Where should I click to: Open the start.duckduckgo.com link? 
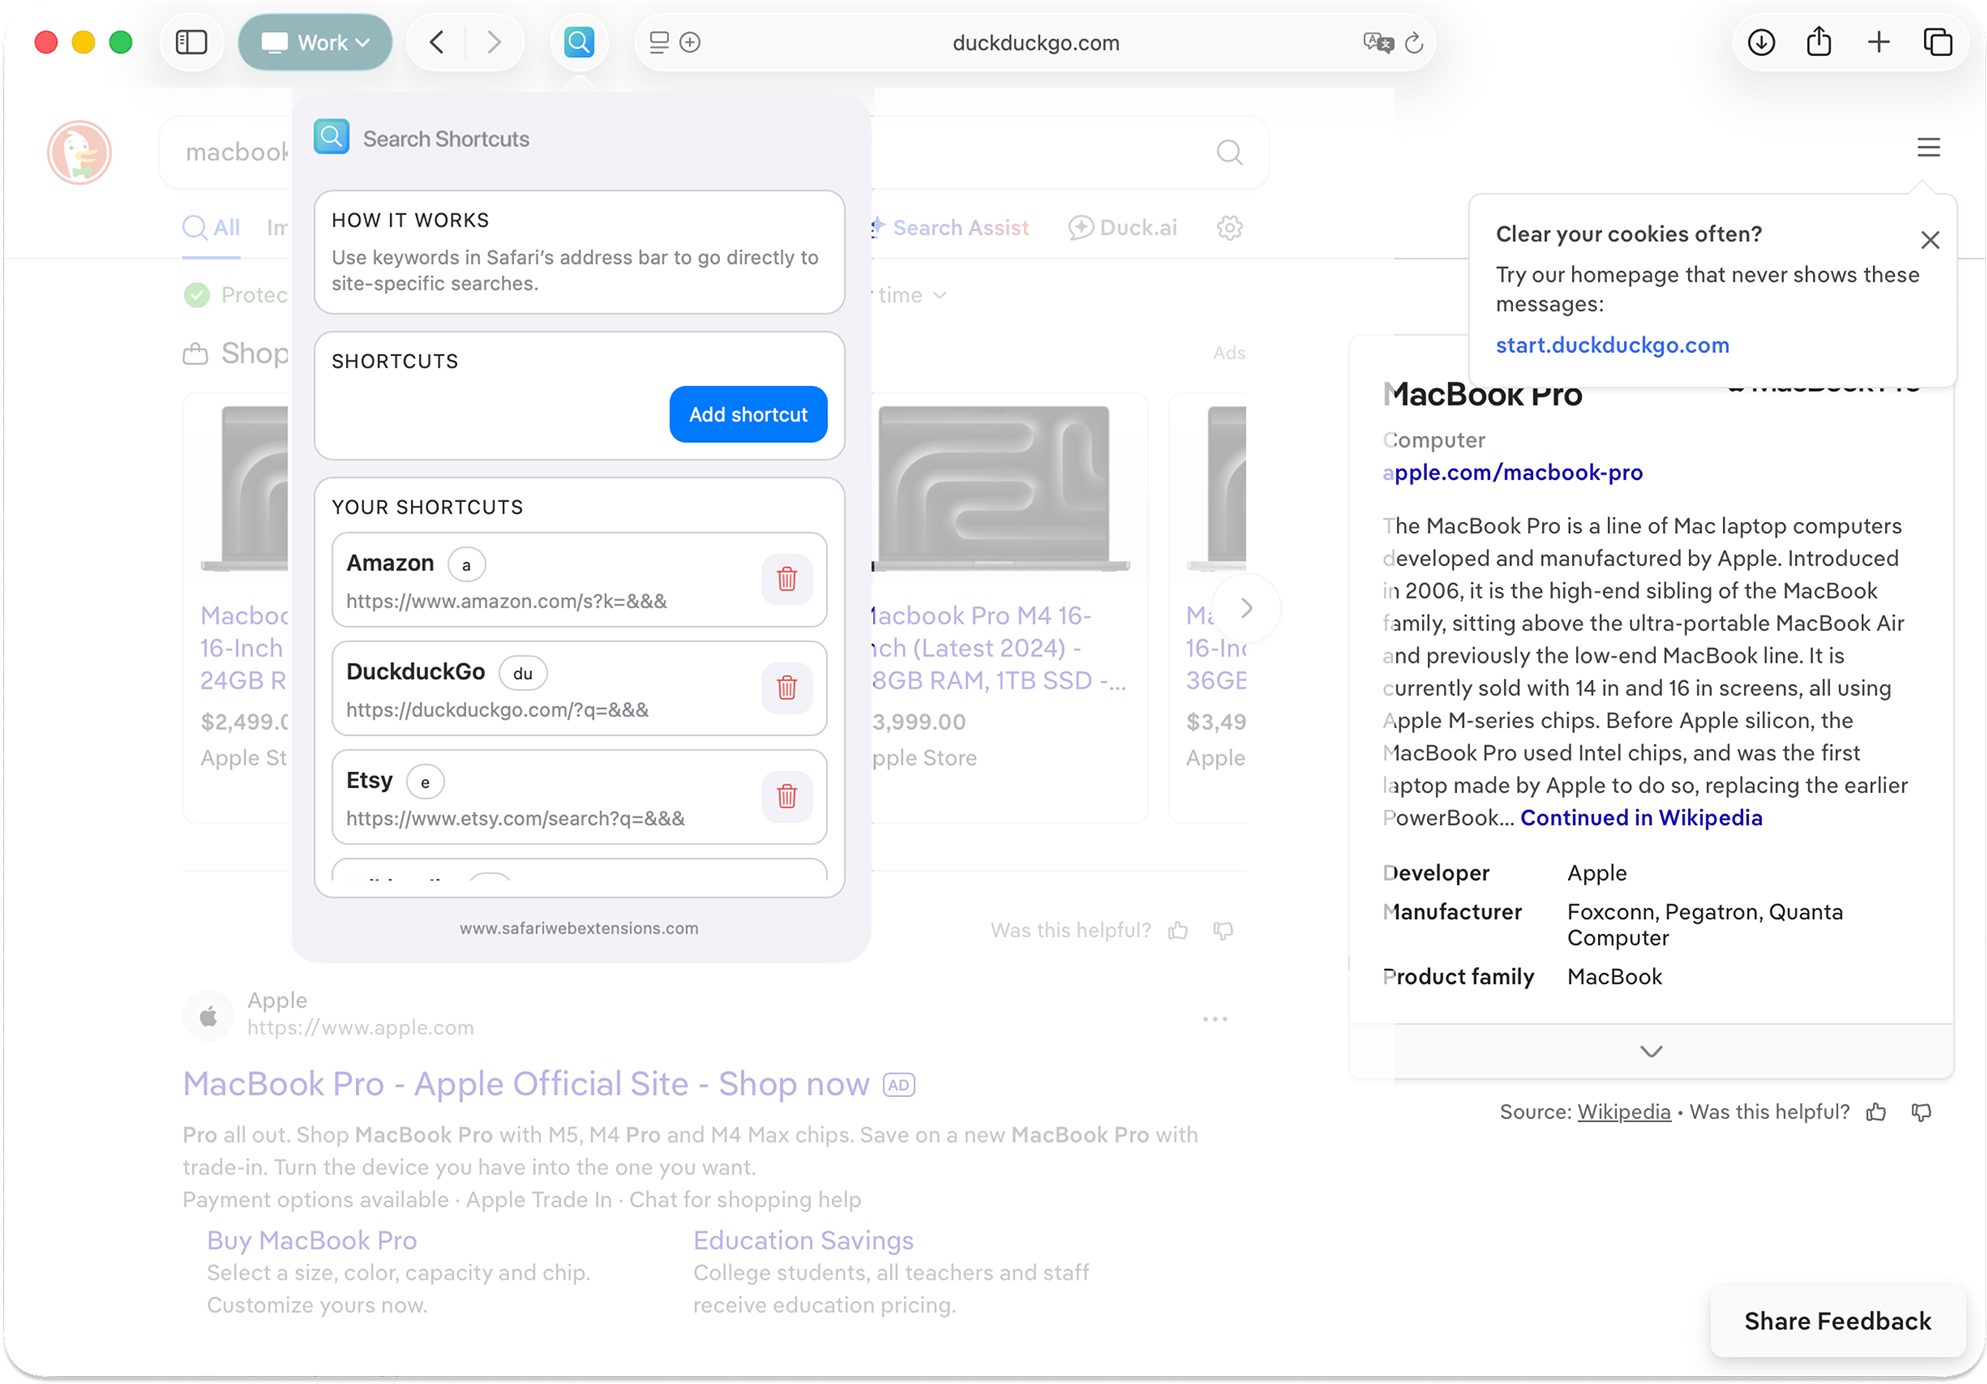pyautogui.click(x=1612, y=345)
